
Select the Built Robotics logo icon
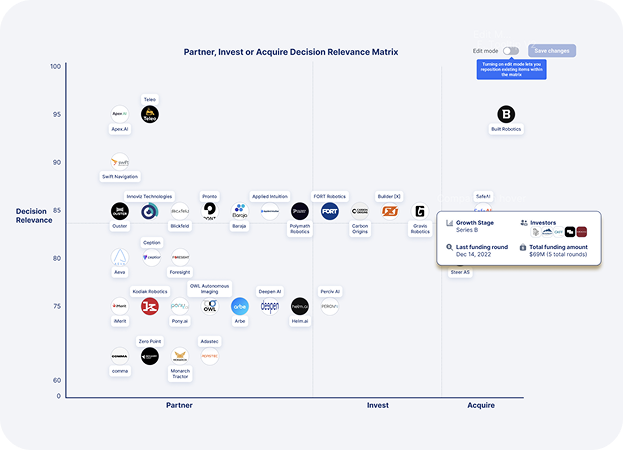click(506, 114)
